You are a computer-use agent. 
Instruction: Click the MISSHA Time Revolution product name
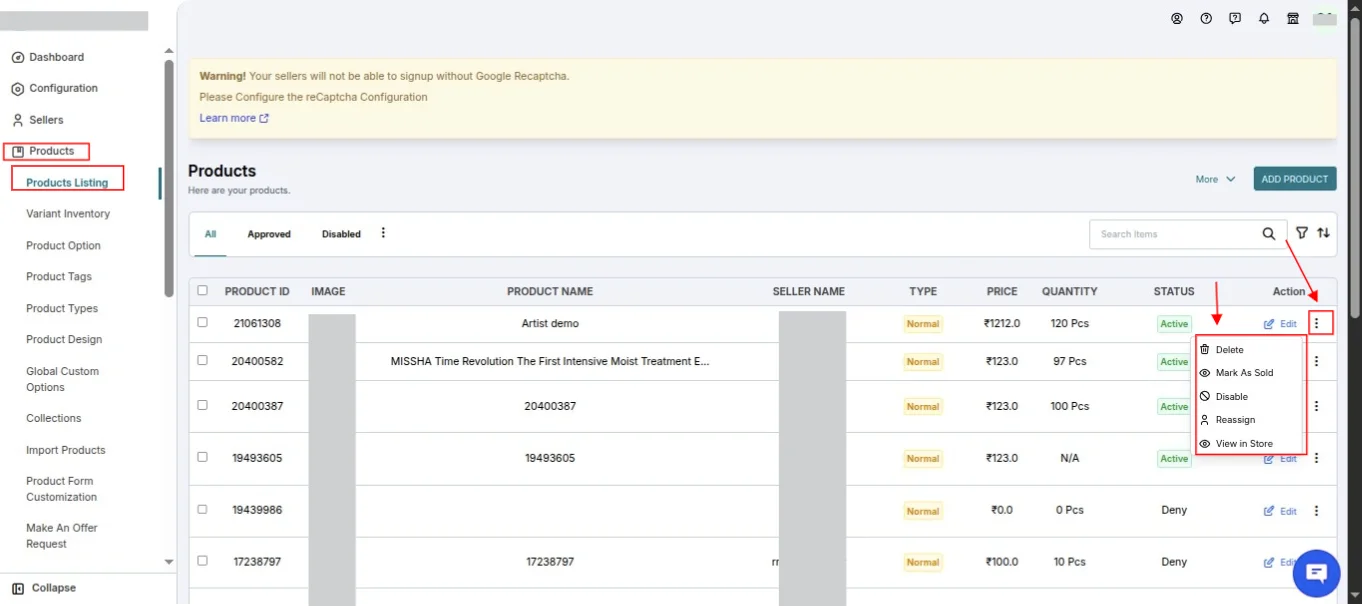pos(550,362)
